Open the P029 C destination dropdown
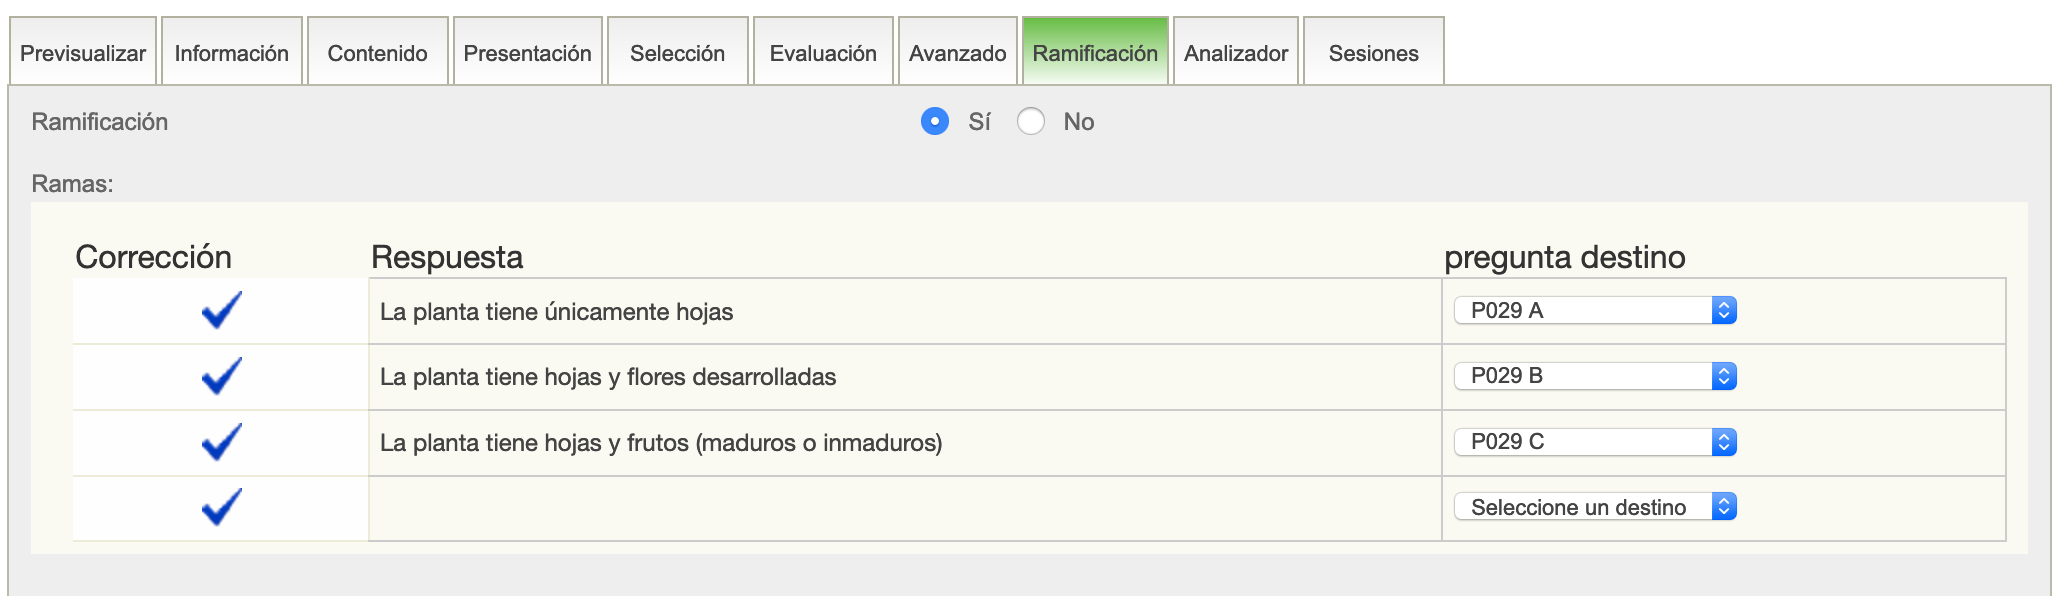2072x596 pixels. click(1595, 442)
